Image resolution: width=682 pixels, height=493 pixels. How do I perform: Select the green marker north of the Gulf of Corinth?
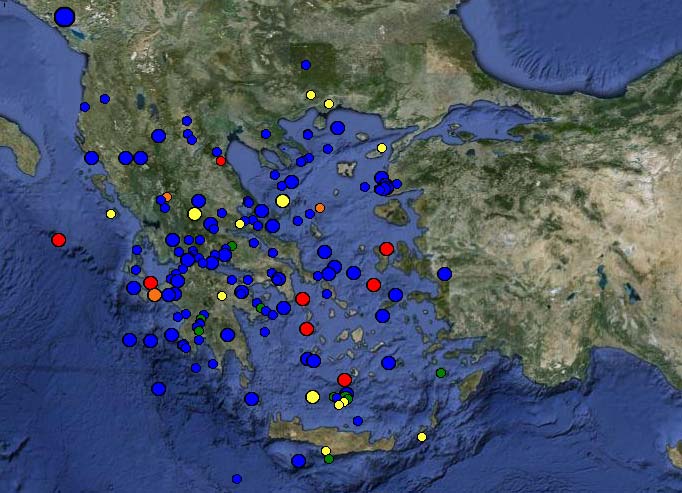coord(232,246)
